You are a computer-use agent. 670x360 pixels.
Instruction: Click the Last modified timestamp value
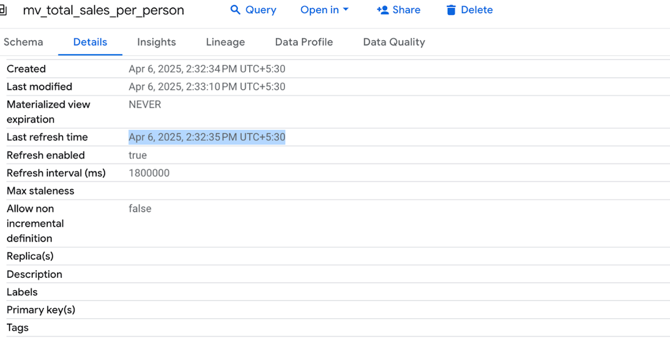[x=207, y=87]
